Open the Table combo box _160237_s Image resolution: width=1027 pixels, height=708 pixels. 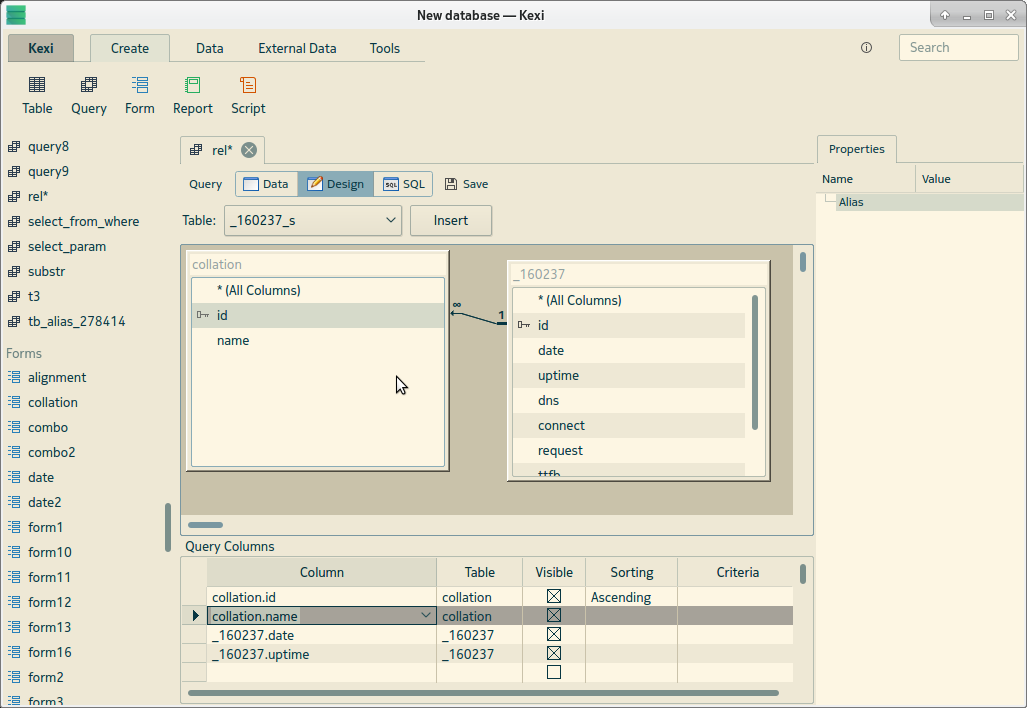click(x=313, y=221)
